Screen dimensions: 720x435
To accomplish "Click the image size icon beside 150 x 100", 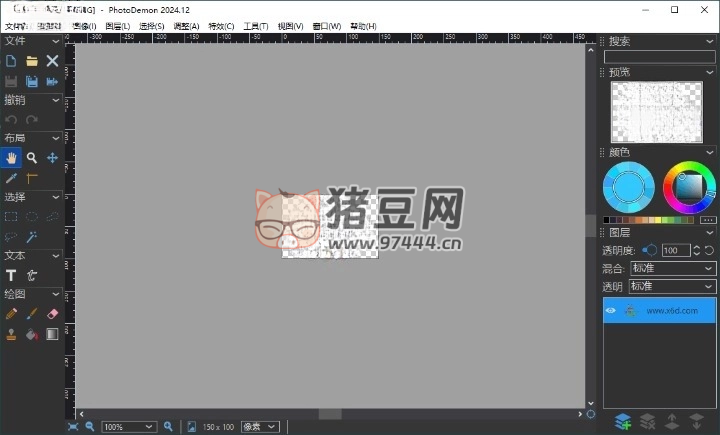I will click(x=191, y=427).
